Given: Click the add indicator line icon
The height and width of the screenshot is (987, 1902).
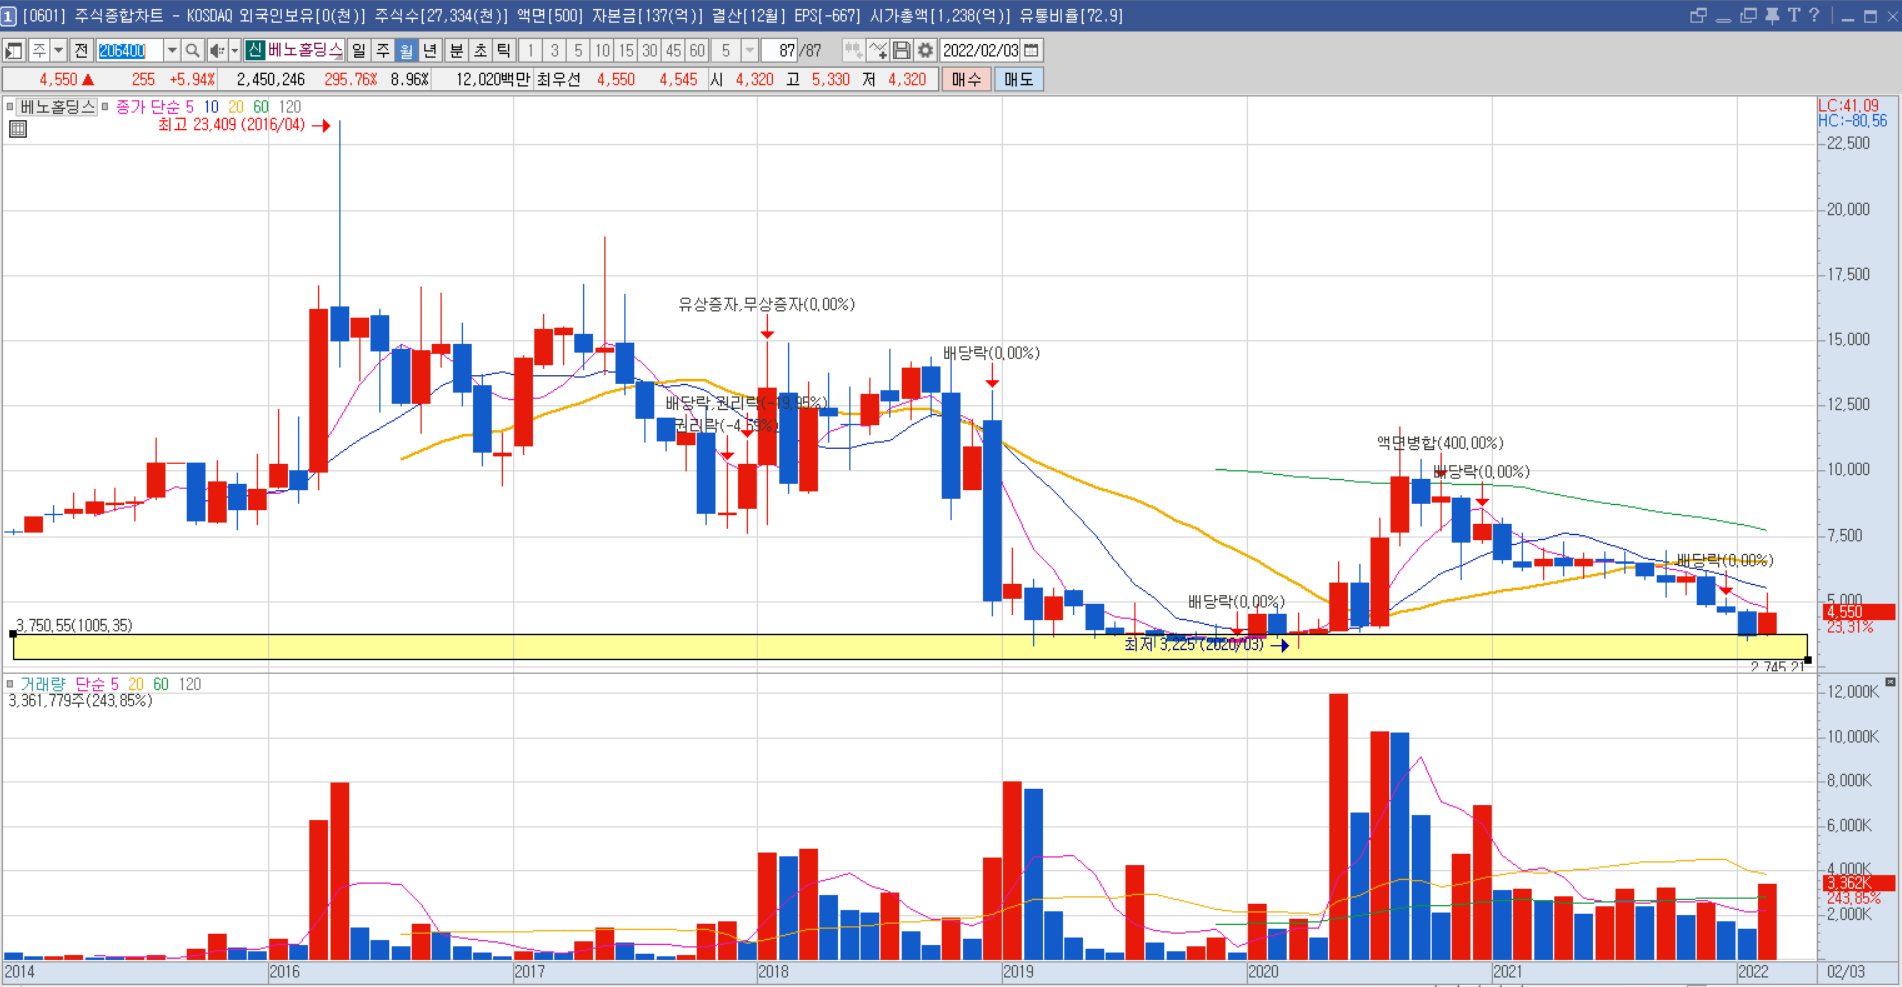Looking at the screenshot, I should (x=878, y=50).
